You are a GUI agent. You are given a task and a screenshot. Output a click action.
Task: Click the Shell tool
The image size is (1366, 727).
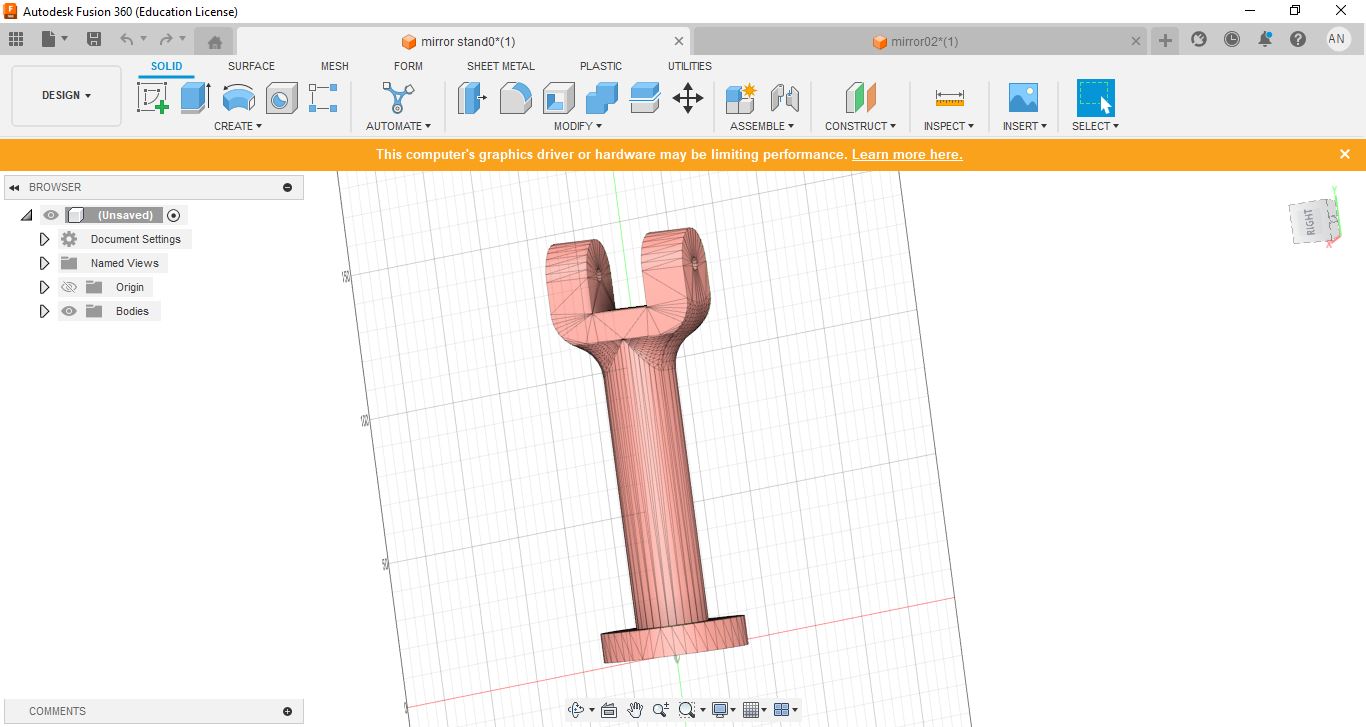pos(558,98)
